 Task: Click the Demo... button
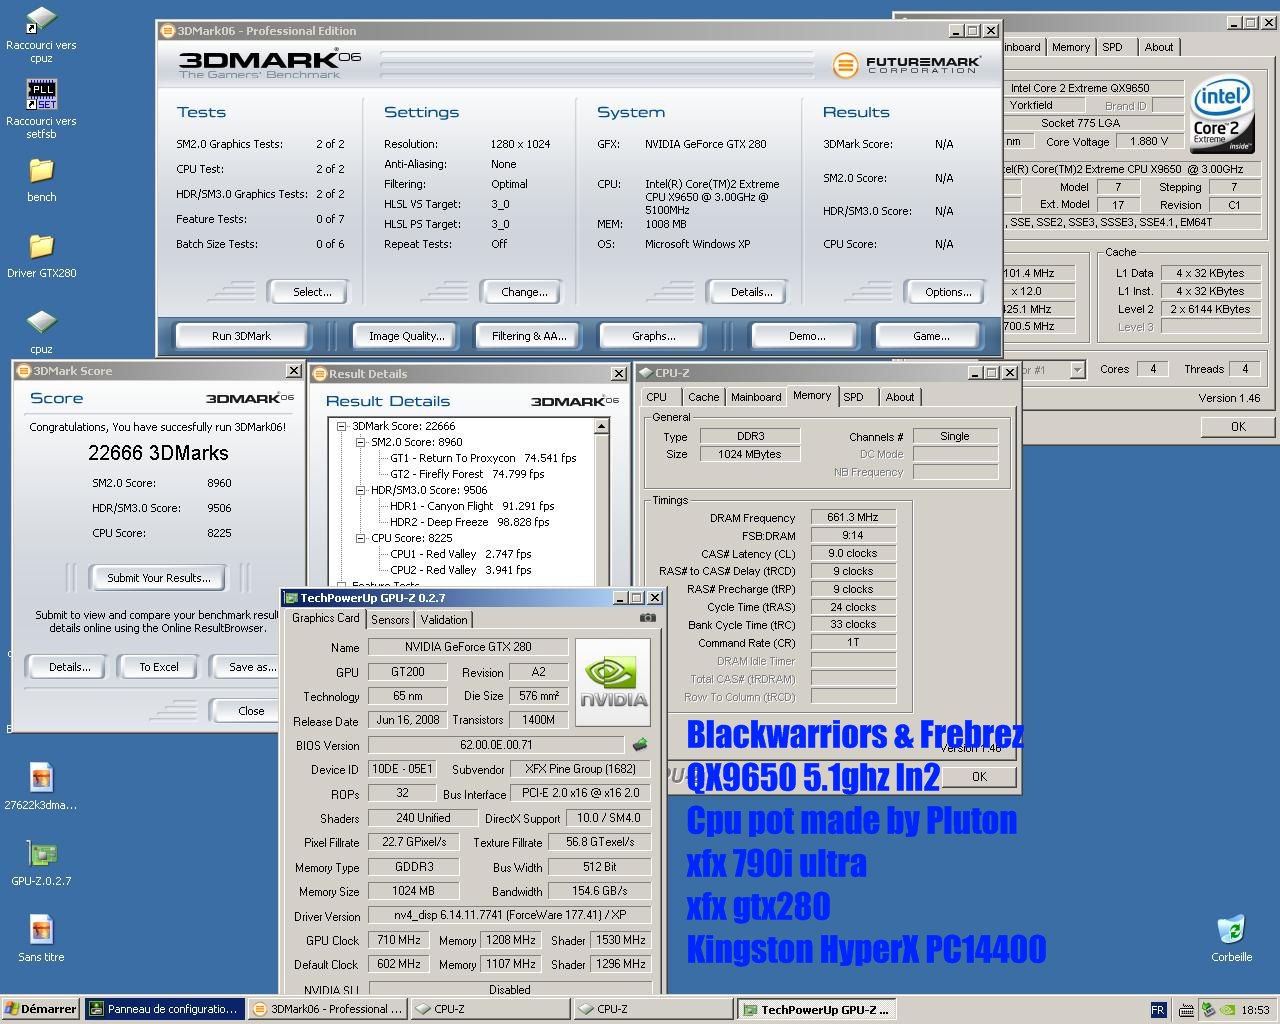807,336
